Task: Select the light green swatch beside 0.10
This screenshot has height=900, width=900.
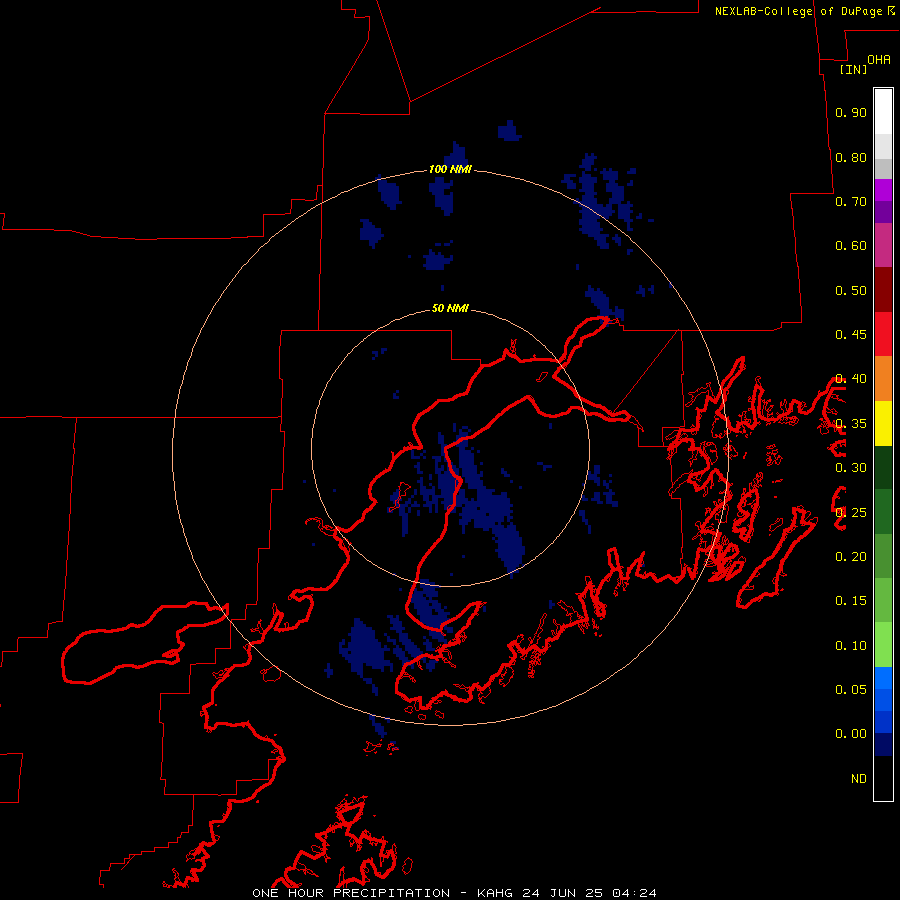Action: (883, 645)
